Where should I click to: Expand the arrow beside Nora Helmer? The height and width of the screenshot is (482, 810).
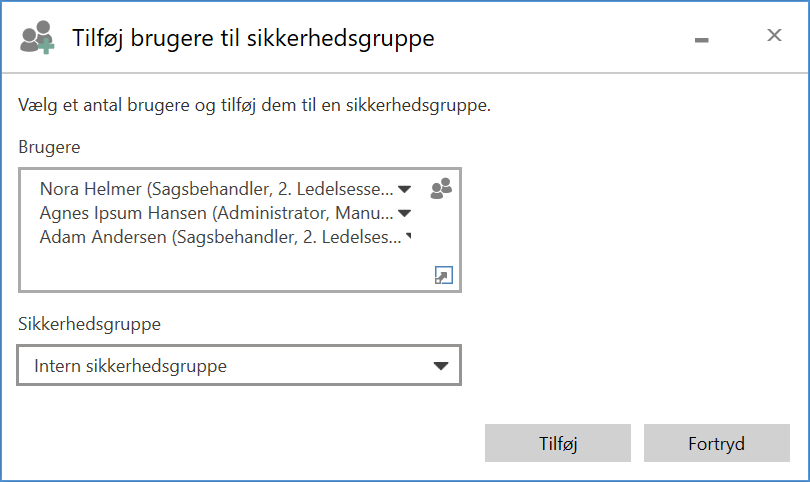pyautogui.click(x=405, y=188)
